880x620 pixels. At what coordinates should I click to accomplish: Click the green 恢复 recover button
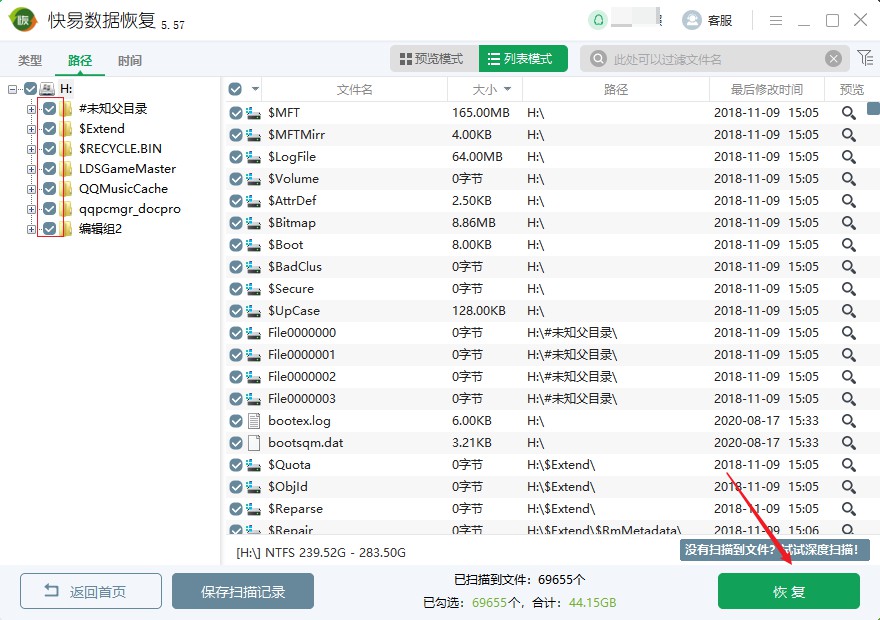coord(788,591)
